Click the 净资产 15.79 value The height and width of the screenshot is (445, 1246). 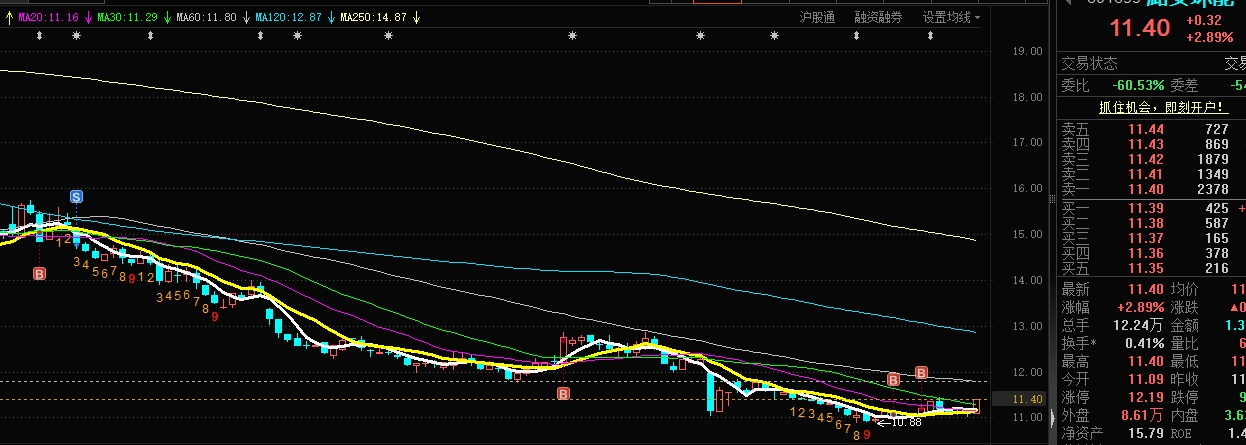pyautogui.click(x=1146, y=433)
